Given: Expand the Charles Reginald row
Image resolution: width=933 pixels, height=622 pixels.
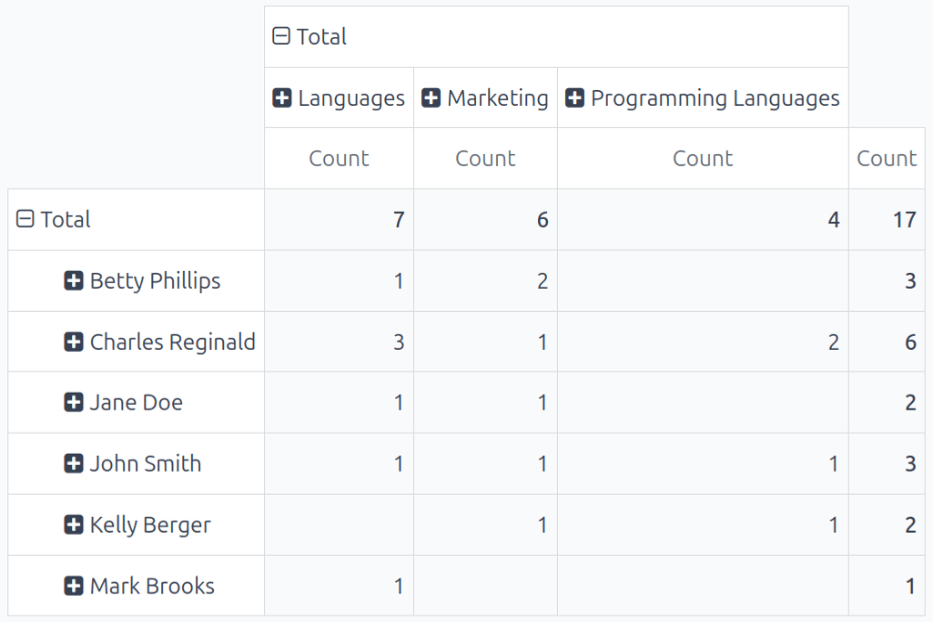Looking at the screenshot, I should 74,342.
